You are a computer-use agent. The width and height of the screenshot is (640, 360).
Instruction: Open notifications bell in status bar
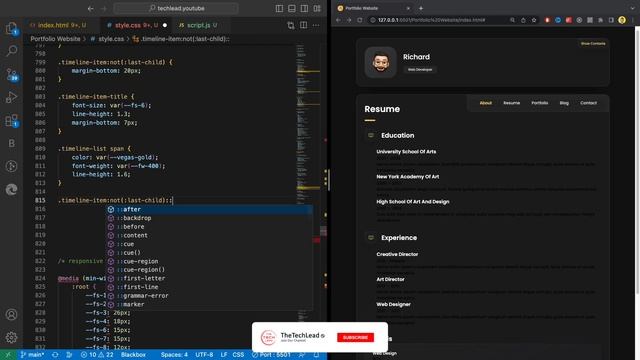pos(316,355)
